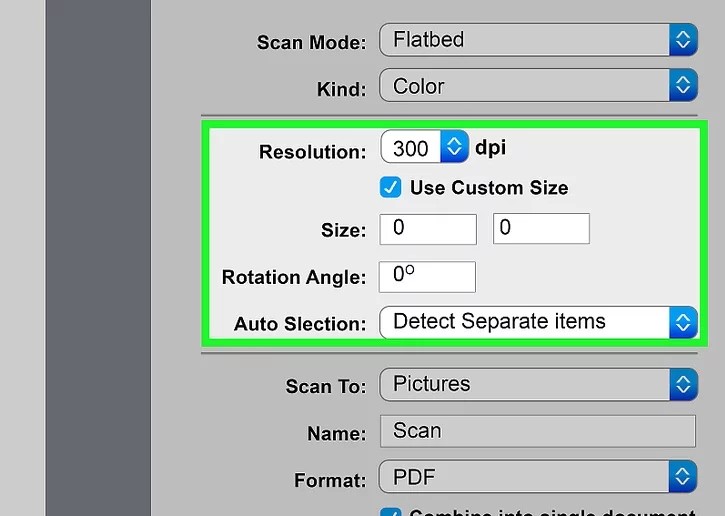Click the Name field containing Scan

tap(537, 431)
